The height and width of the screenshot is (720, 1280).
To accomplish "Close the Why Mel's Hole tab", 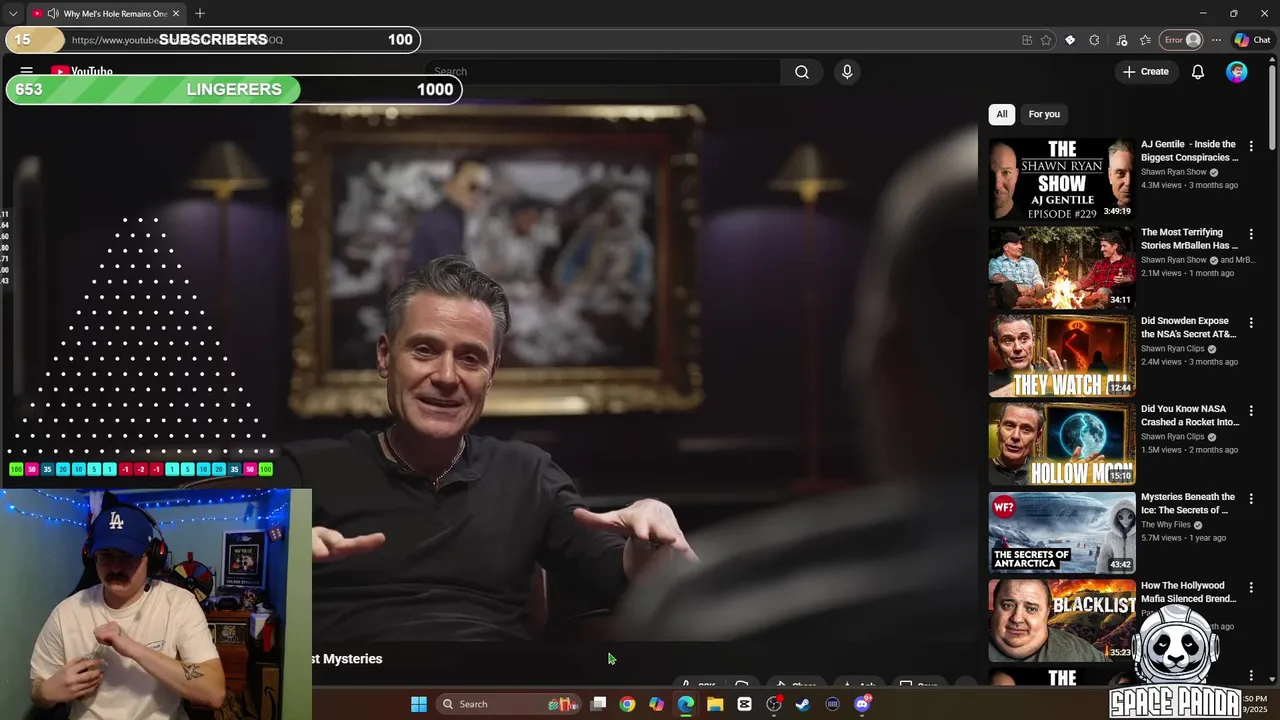I will (176, 14).
